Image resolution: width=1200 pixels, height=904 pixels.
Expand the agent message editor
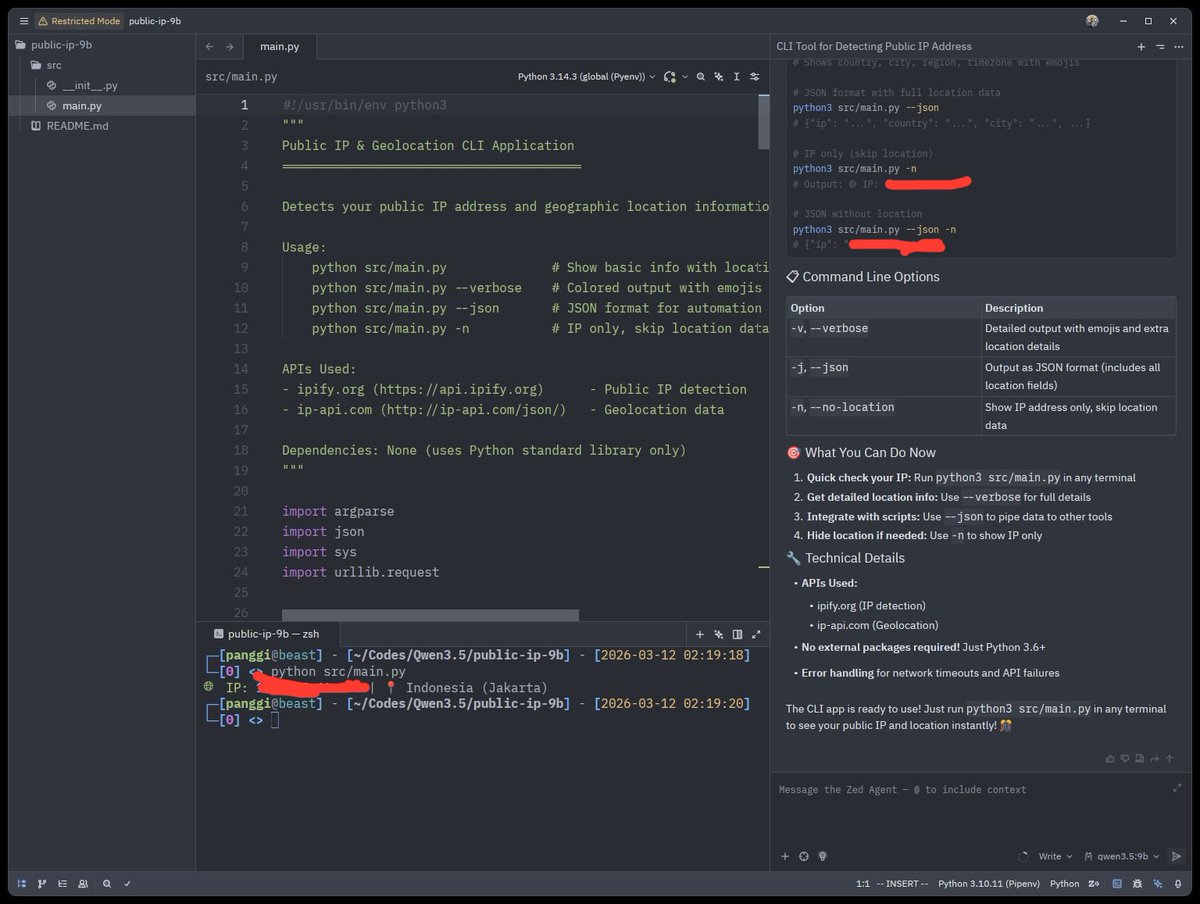[x=1177, y=788]
